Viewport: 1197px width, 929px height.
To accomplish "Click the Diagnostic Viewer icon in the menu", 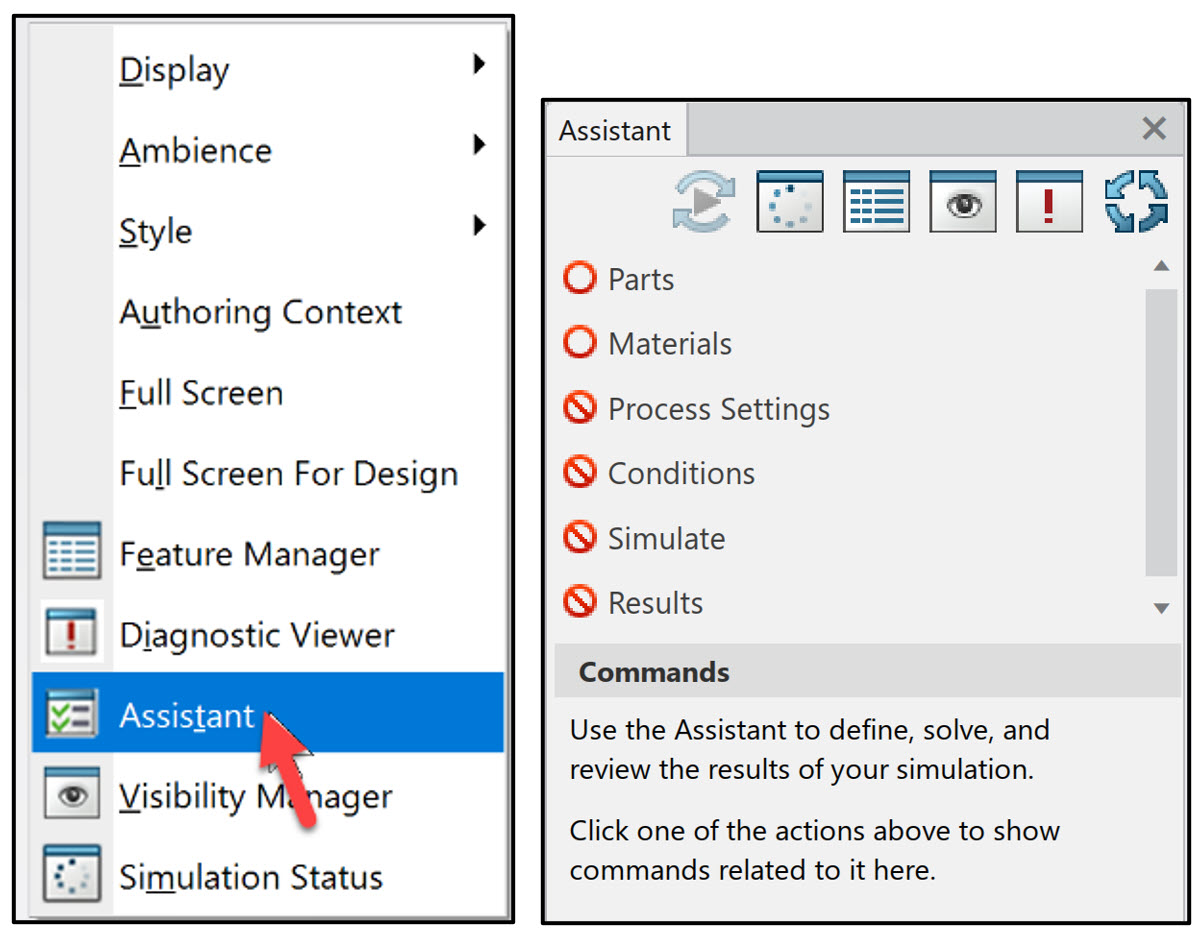I will tap(72, 634).
